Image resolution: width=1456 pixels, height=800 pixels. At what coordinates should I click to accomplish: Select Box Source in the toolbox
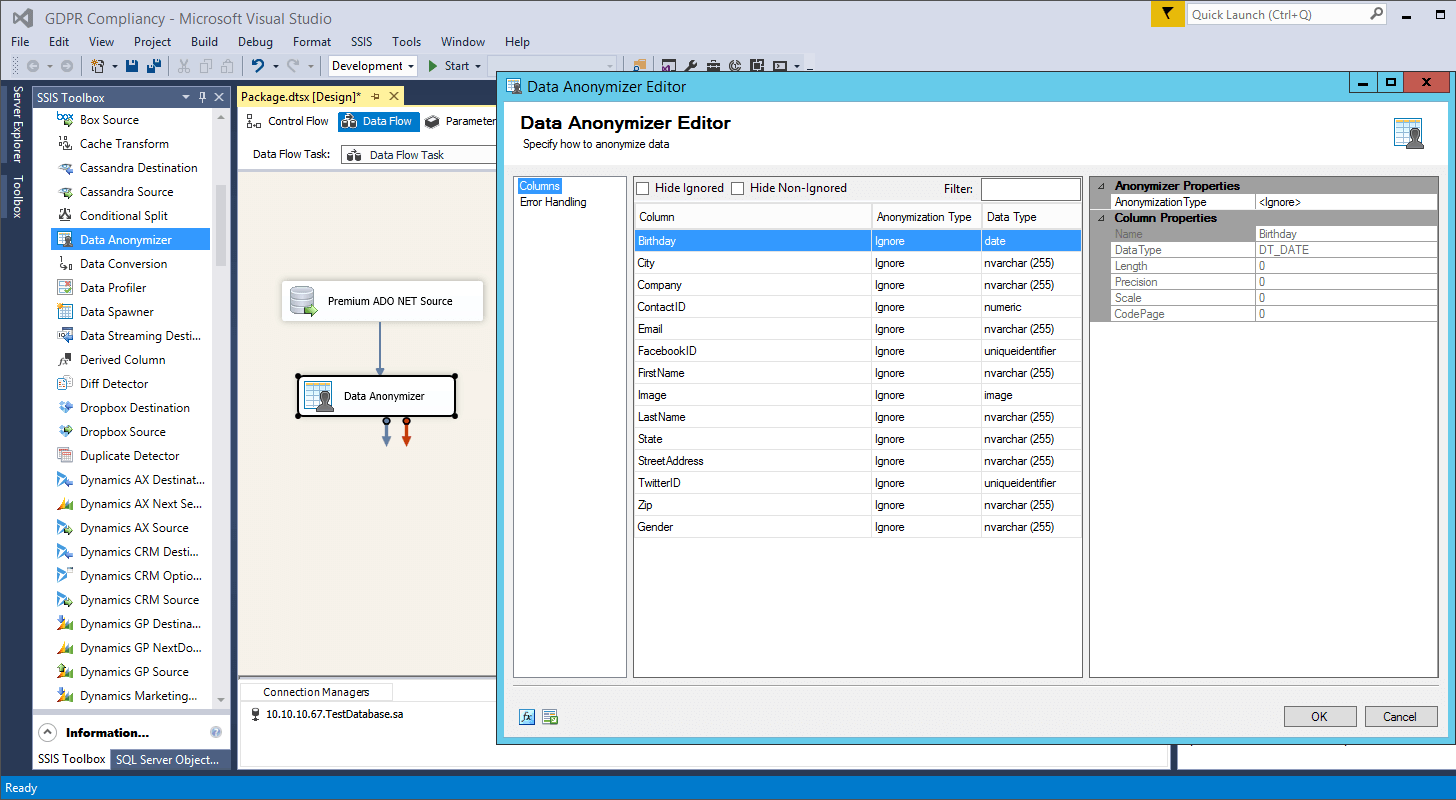tap(131, 120)
